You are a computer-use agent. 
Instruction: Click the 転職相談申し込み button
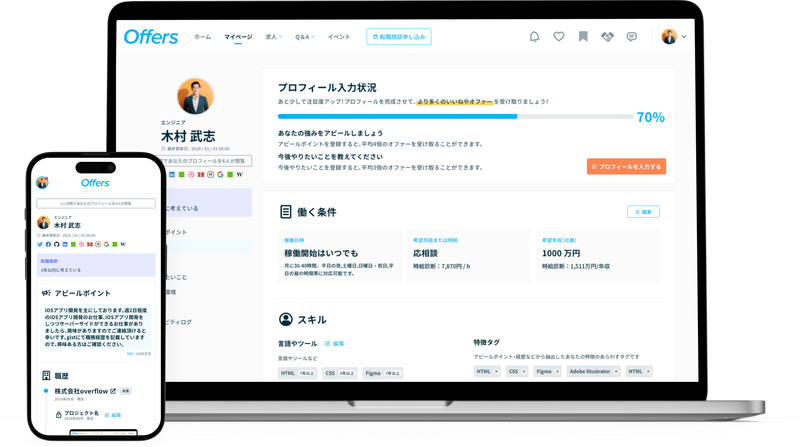coord(398,37)
